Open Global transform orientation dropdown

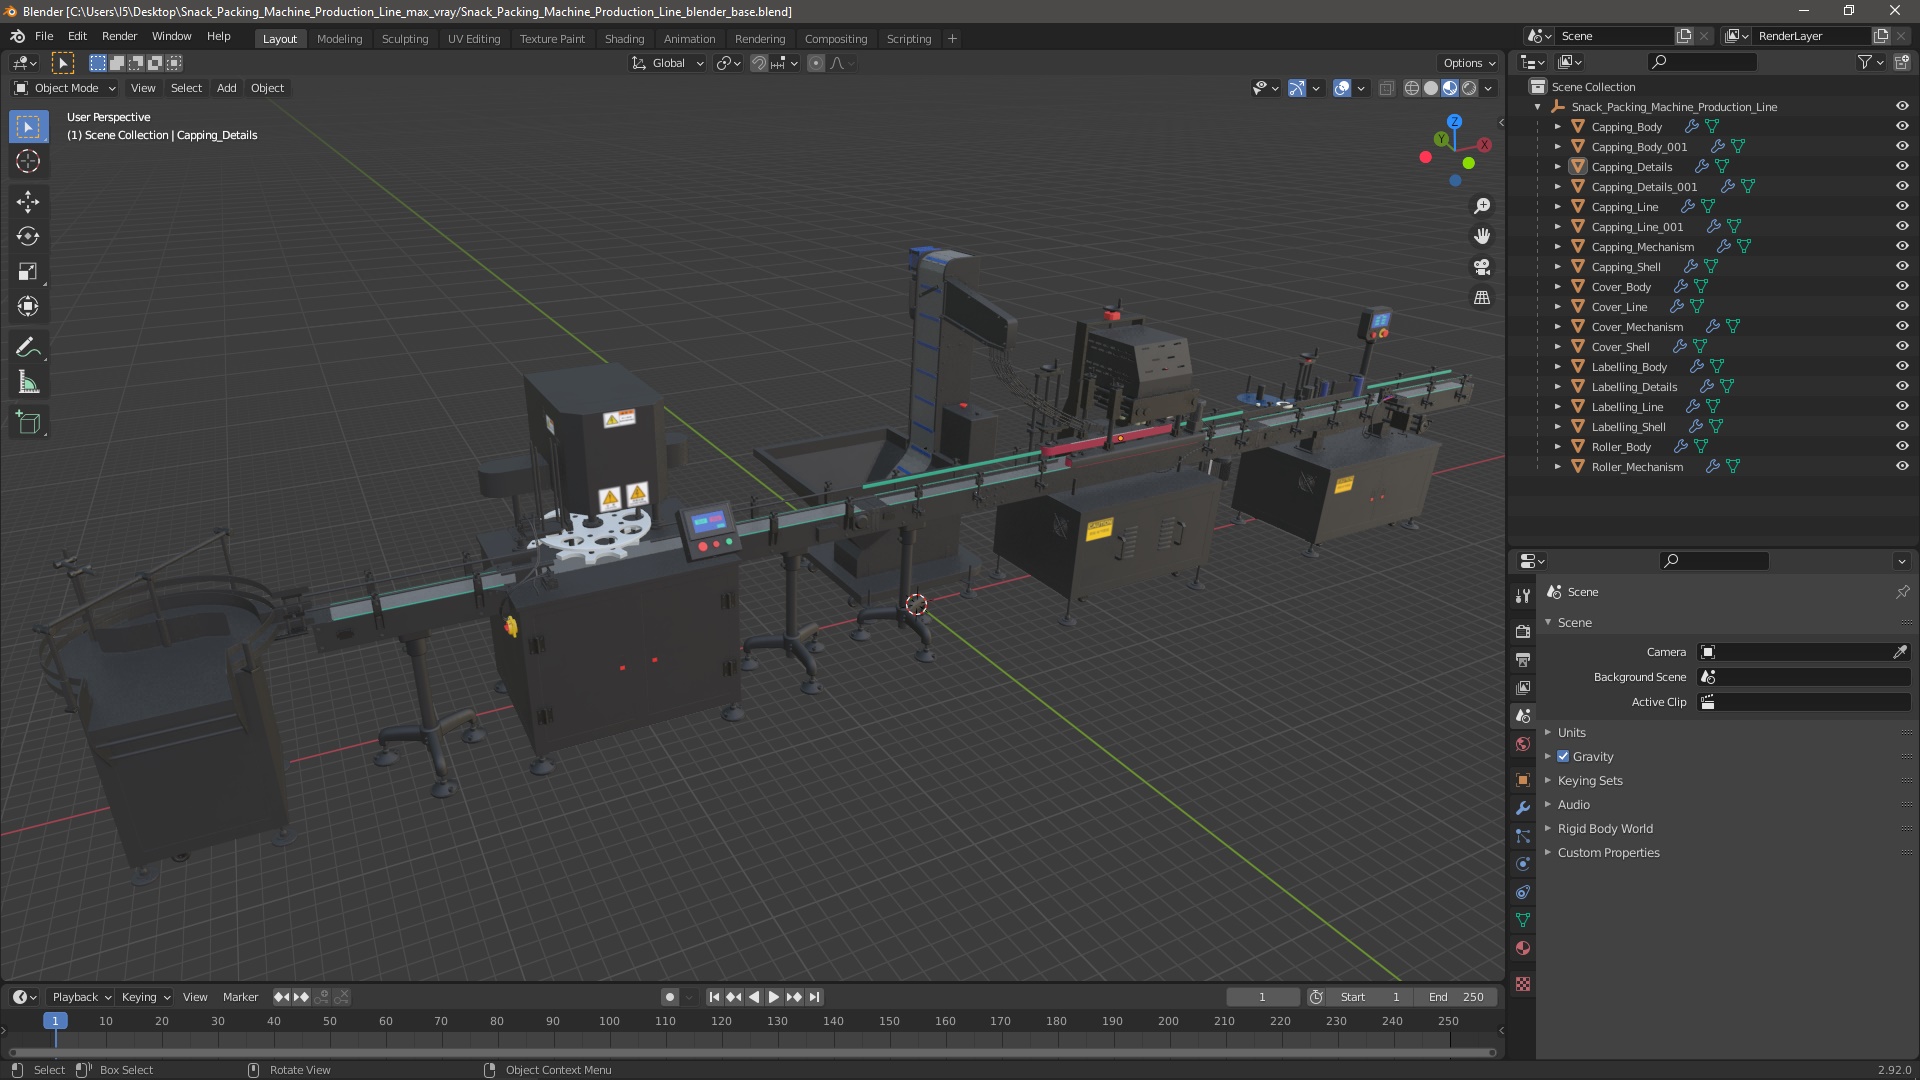(668, 63)
